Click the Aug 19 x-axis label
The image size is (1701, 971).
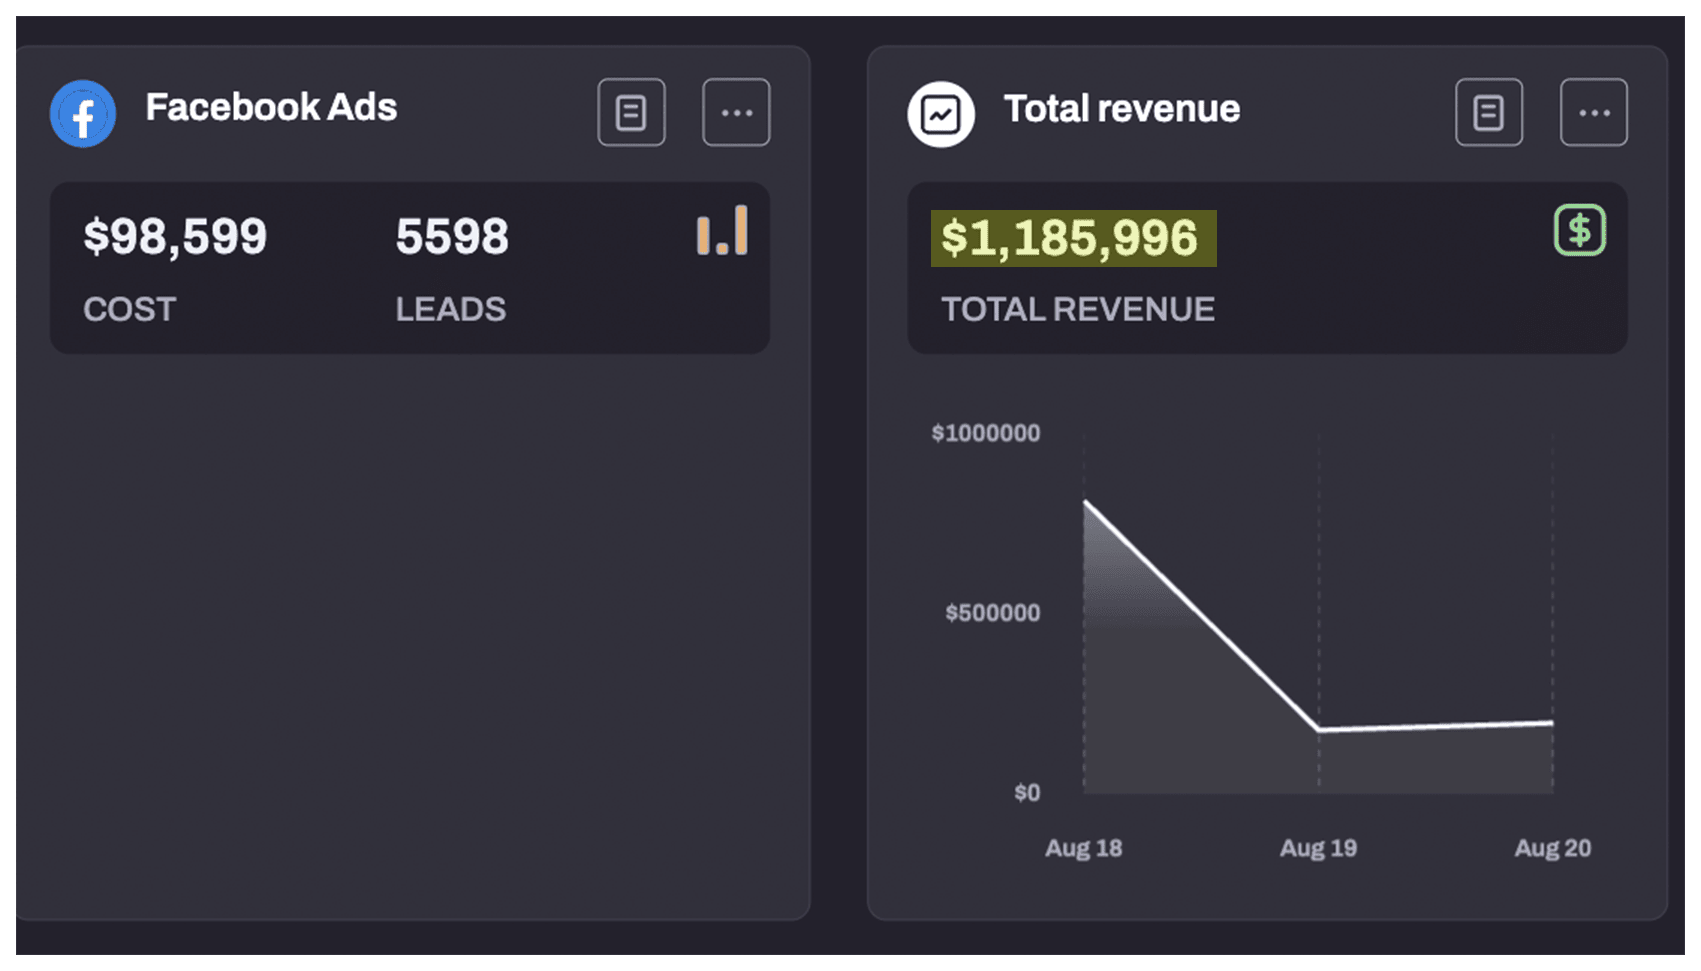1318,848
